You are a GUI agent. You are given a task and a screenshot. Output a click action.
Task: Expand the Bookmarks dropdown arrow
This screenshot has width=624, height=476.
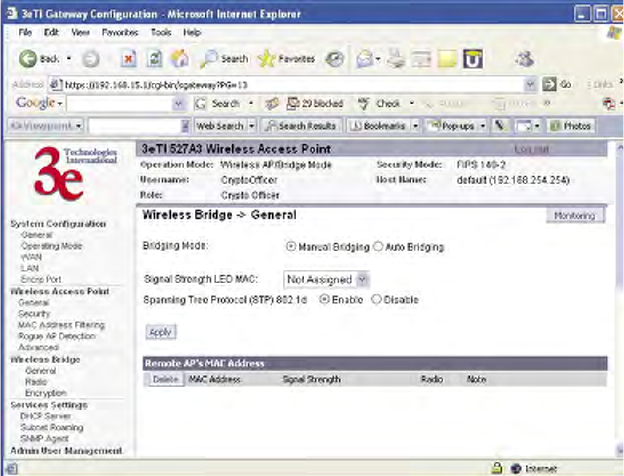point(415,126)
